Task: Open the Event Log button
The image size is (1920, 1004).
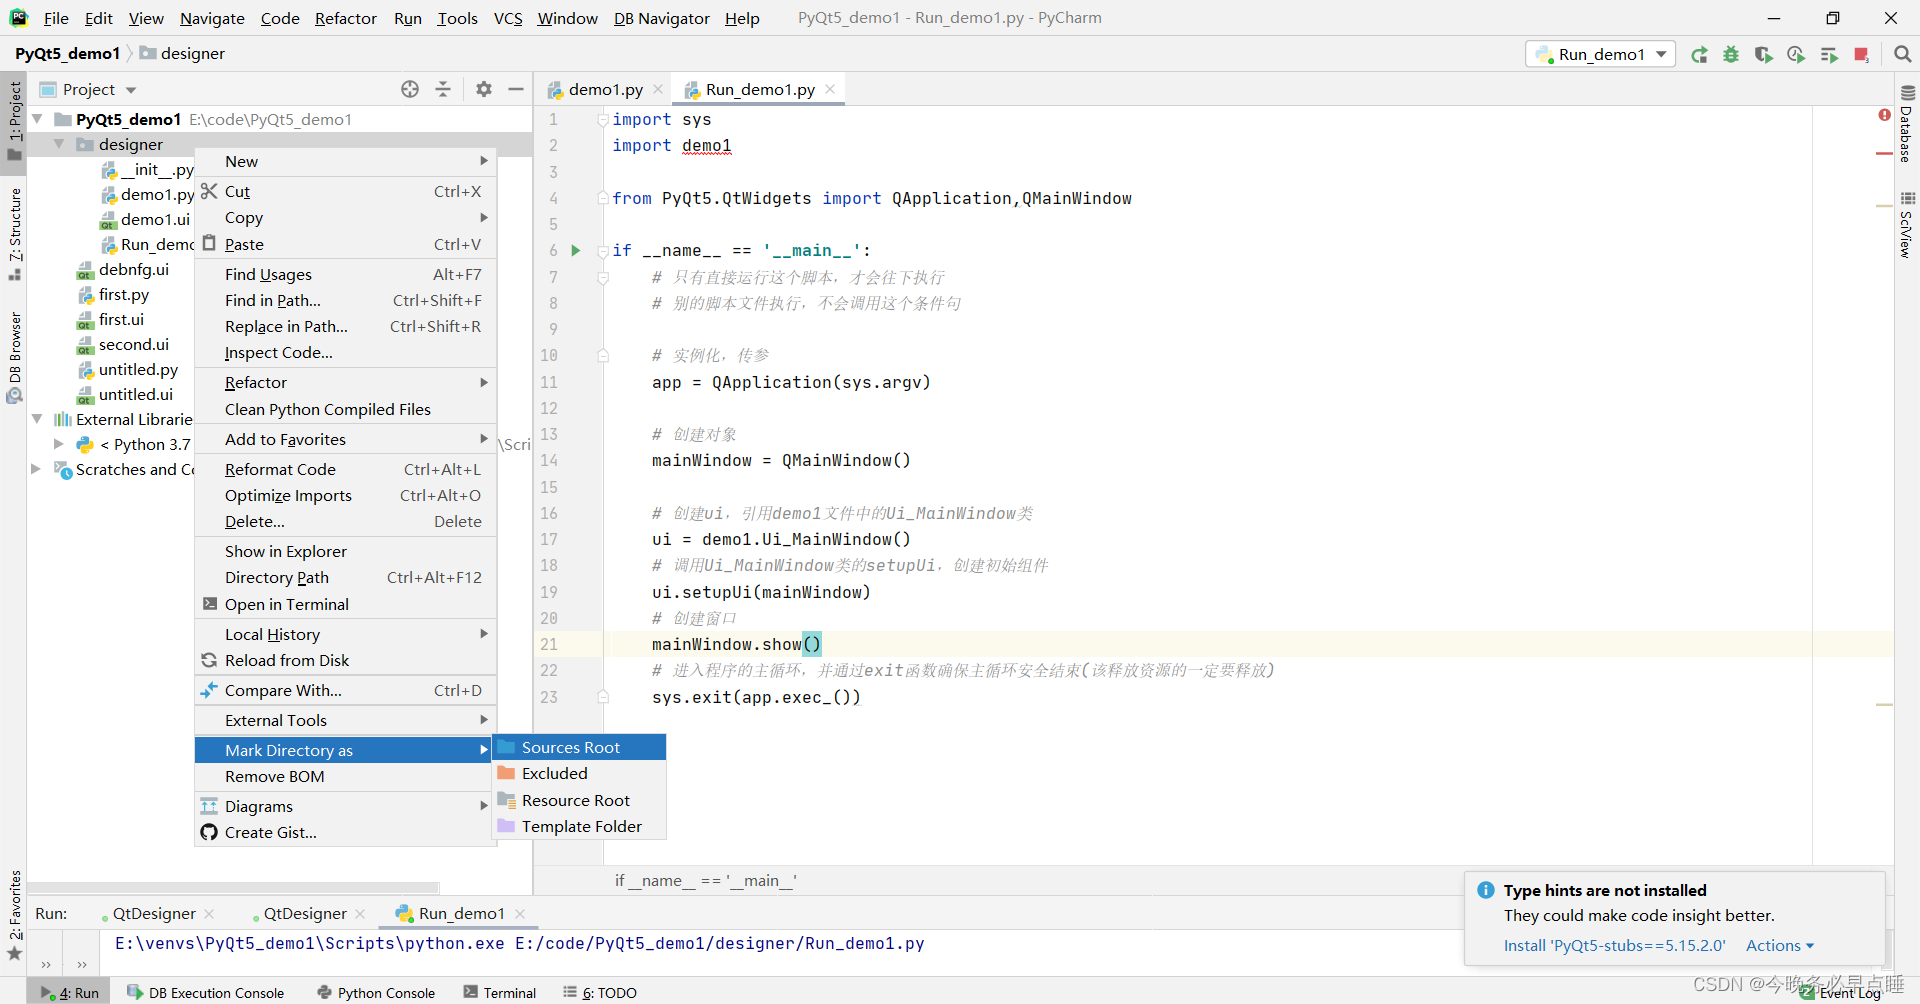Action: point(1841,992)
